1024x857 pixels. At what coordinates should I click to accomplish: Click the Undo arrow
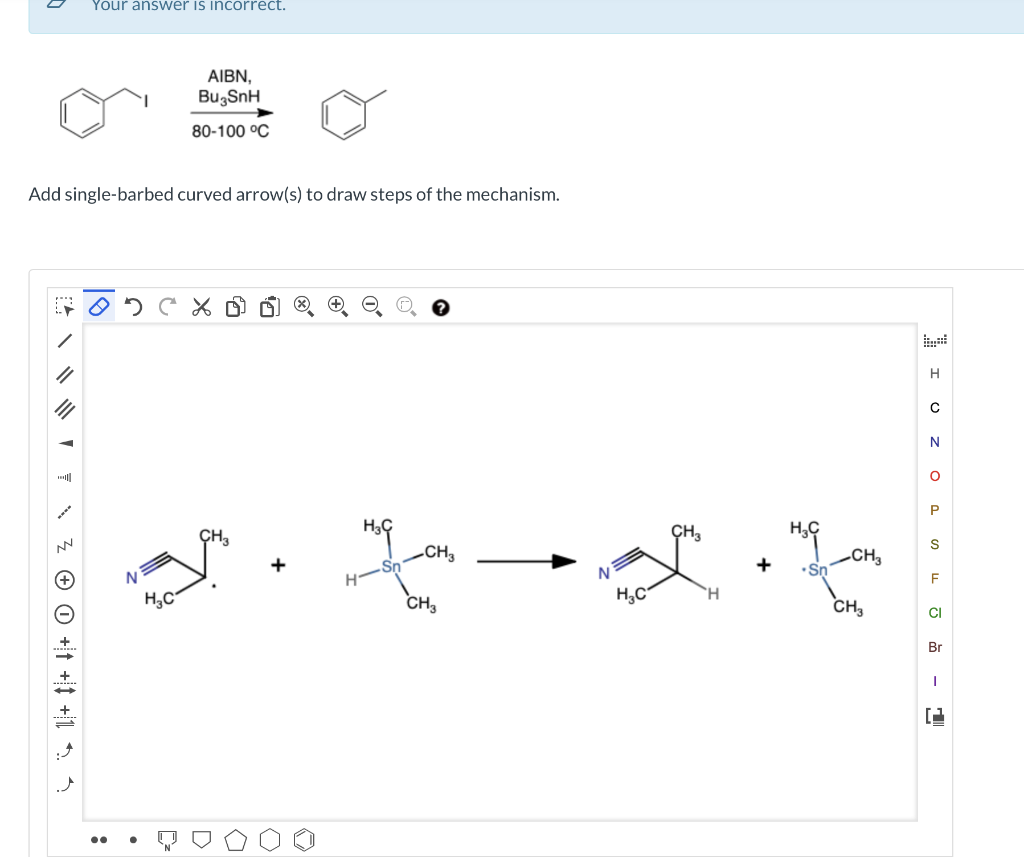coord(133,307)
